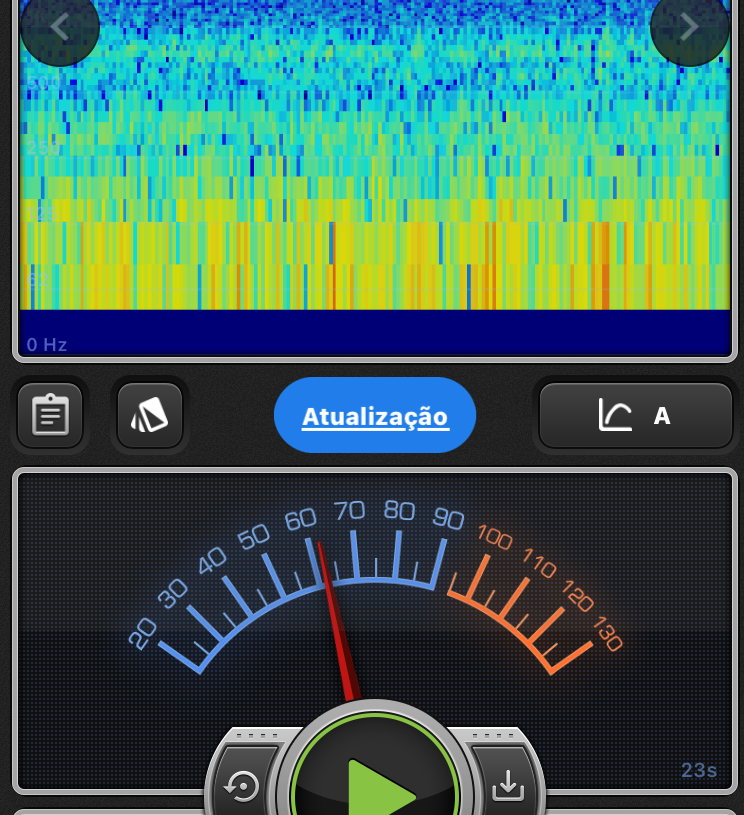Tap the 130 mark at the gauge end

point(607,634)
